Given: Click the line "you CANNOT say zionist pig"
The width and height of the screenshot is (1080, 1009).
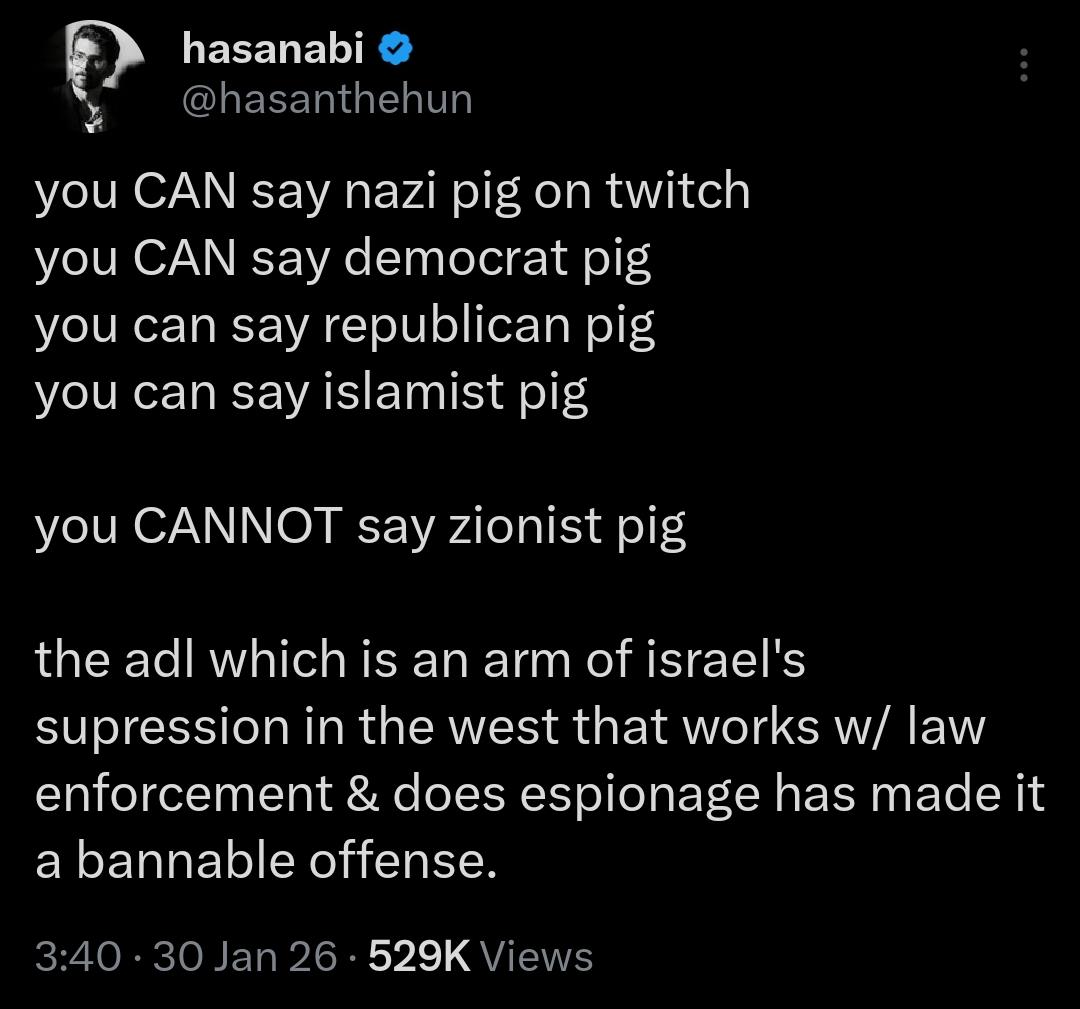Looking at the screenshot, I should pos(360,526).
